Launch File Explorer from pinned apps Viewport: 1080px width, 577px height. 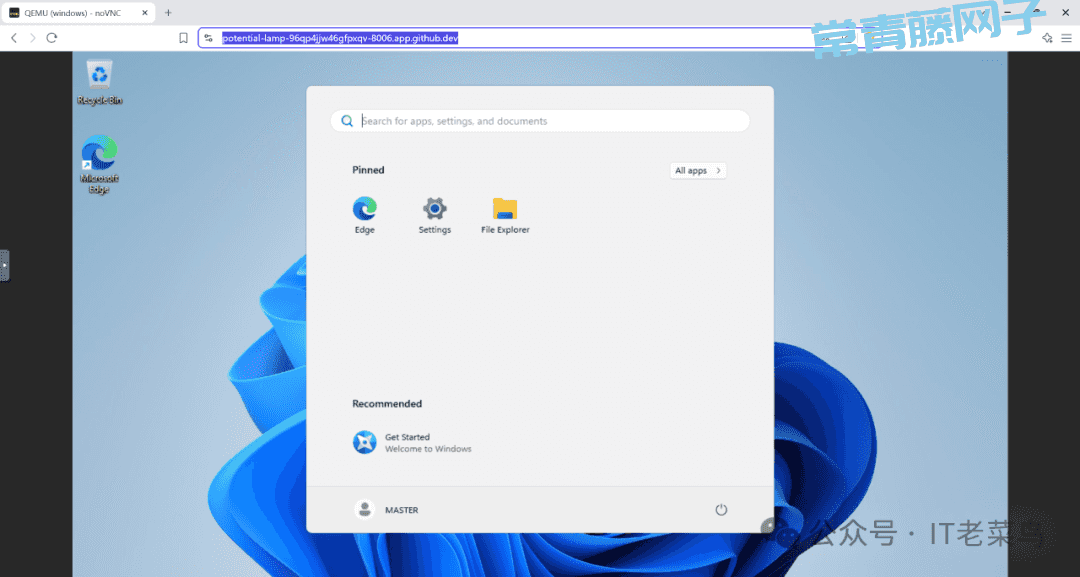click(505, 215)
